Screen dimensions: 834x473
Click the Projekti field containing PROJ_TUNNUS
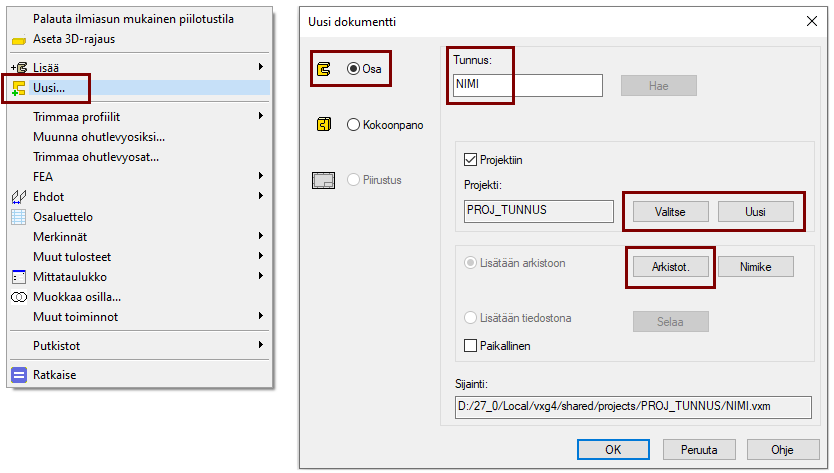(538, 211)
